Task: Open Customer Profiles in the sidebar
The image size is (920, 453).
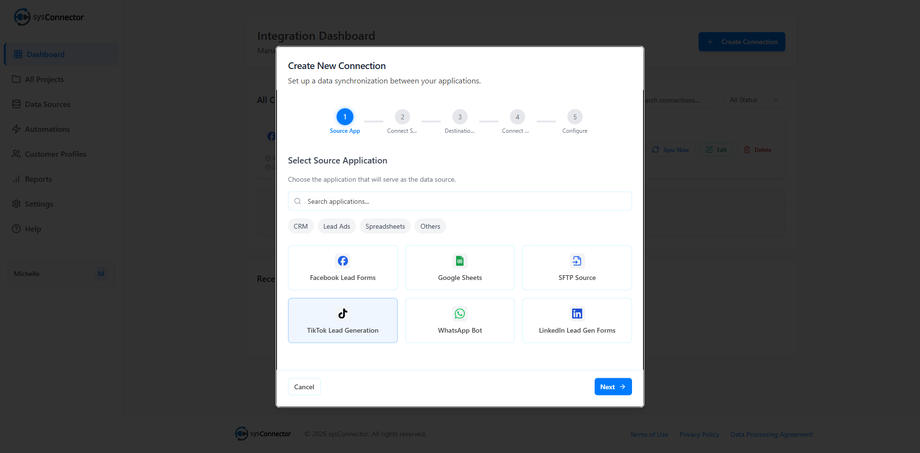Action: [x=61, y=154]
